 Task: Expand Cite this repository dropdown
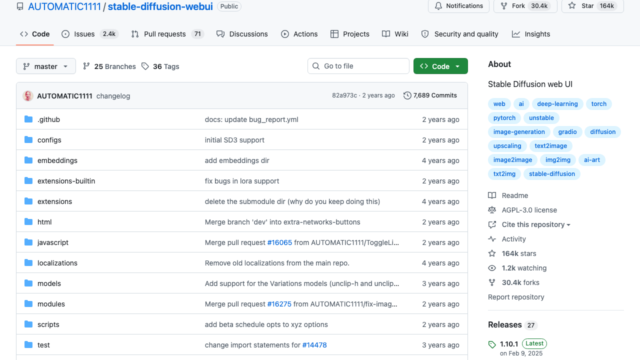pos(536,224)
